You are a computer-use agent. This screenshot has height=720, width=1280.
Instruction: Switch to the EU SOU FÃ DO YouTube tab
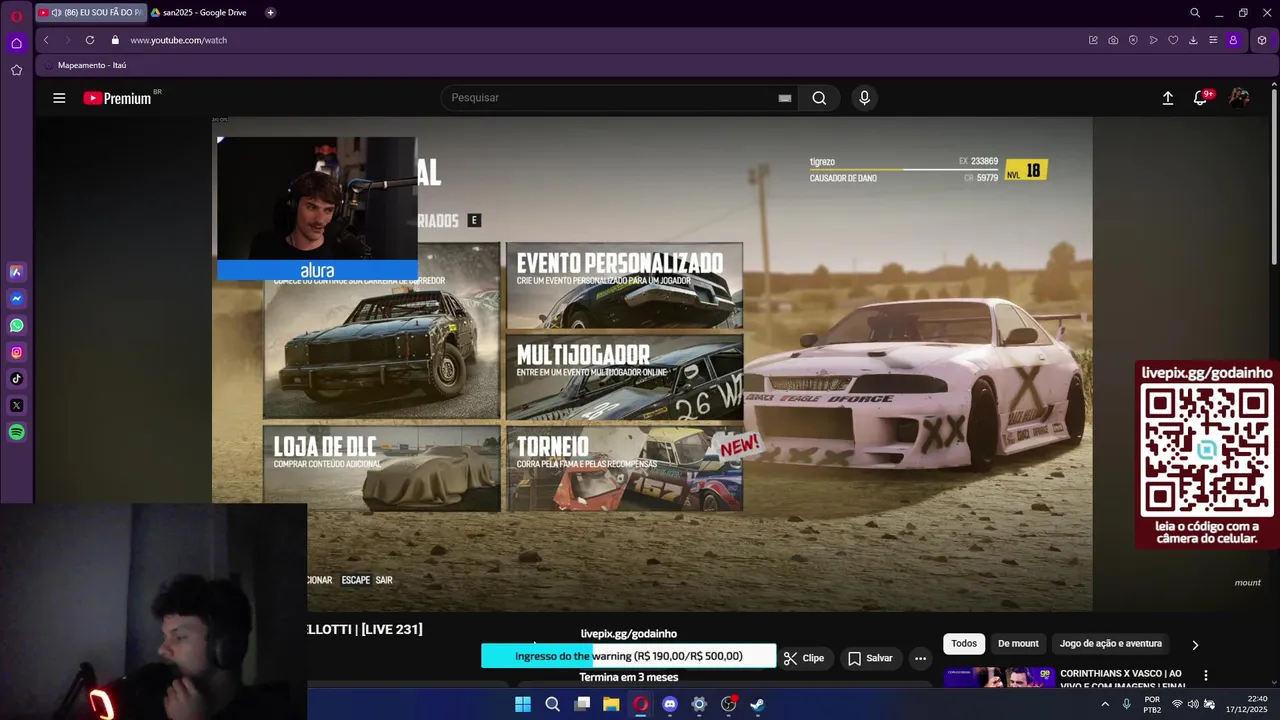90,13
